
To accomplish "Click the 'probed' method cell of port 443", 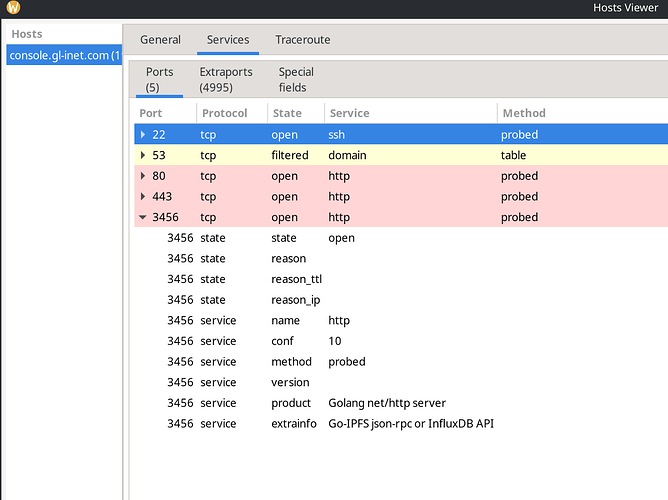I will point(519,196).
